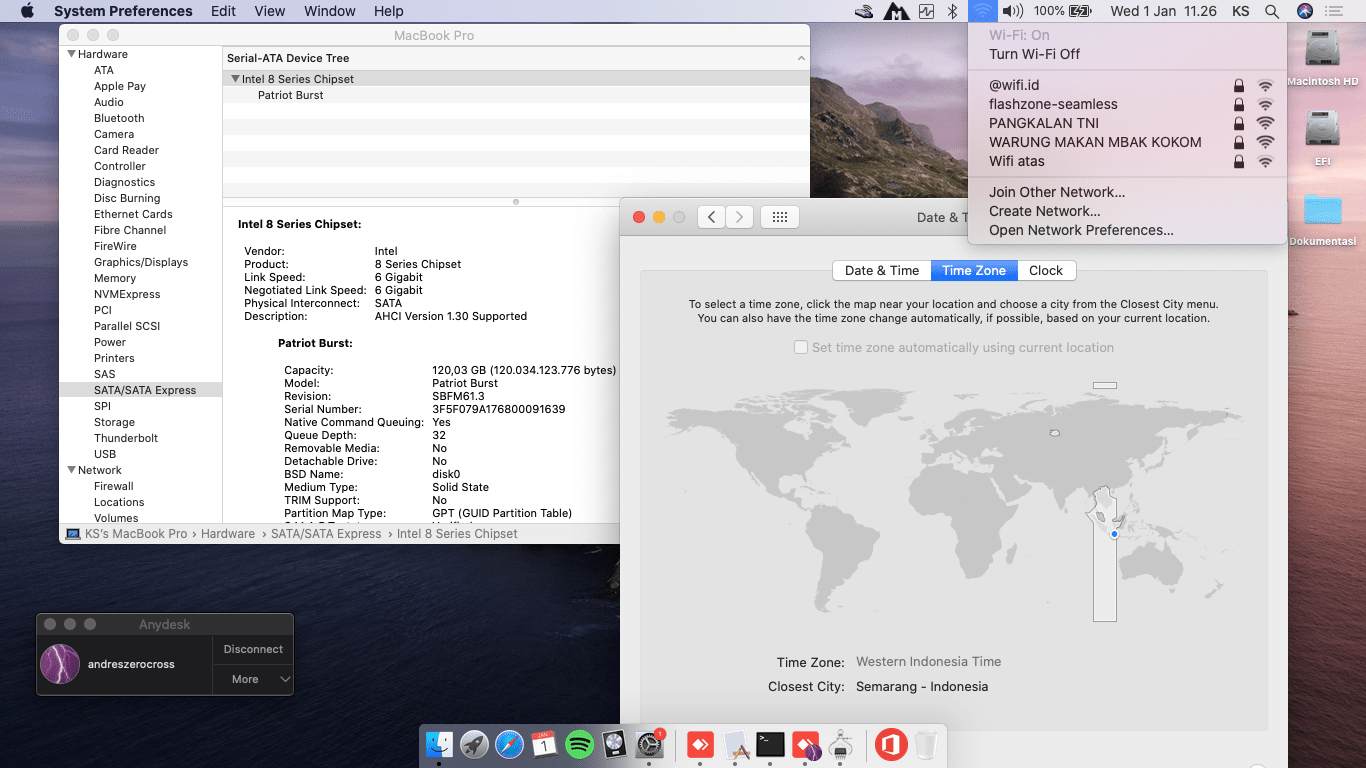1366x768 pixels.
Task: Connect to WARUNG MAKAN MBAK KOKOM network
Action: pyautogui.click(x=1127, y=142)
